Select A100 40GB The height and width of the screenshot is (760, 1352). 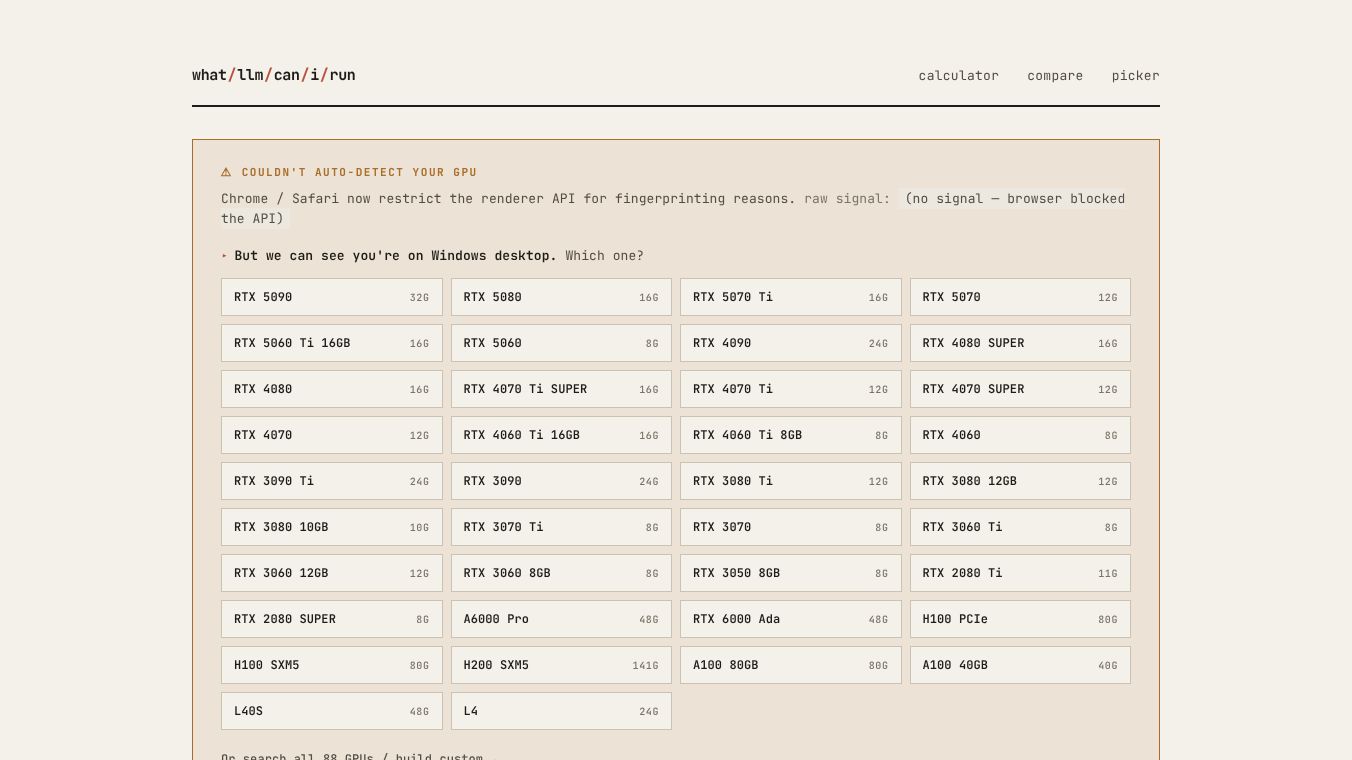[x=1020, y=665]
